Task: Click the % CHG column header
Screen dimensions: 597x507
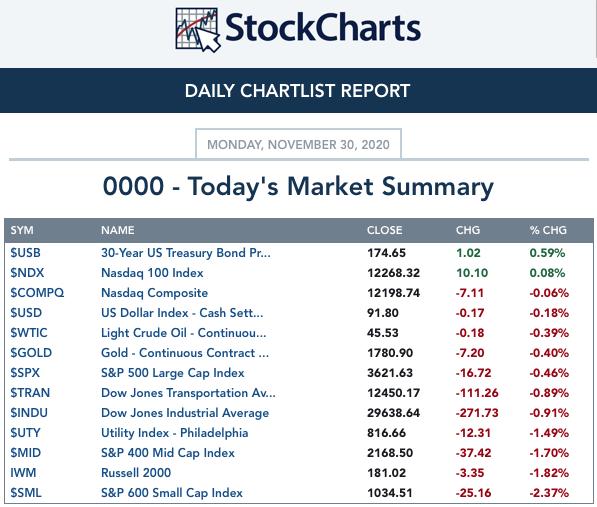Action: 548,230
